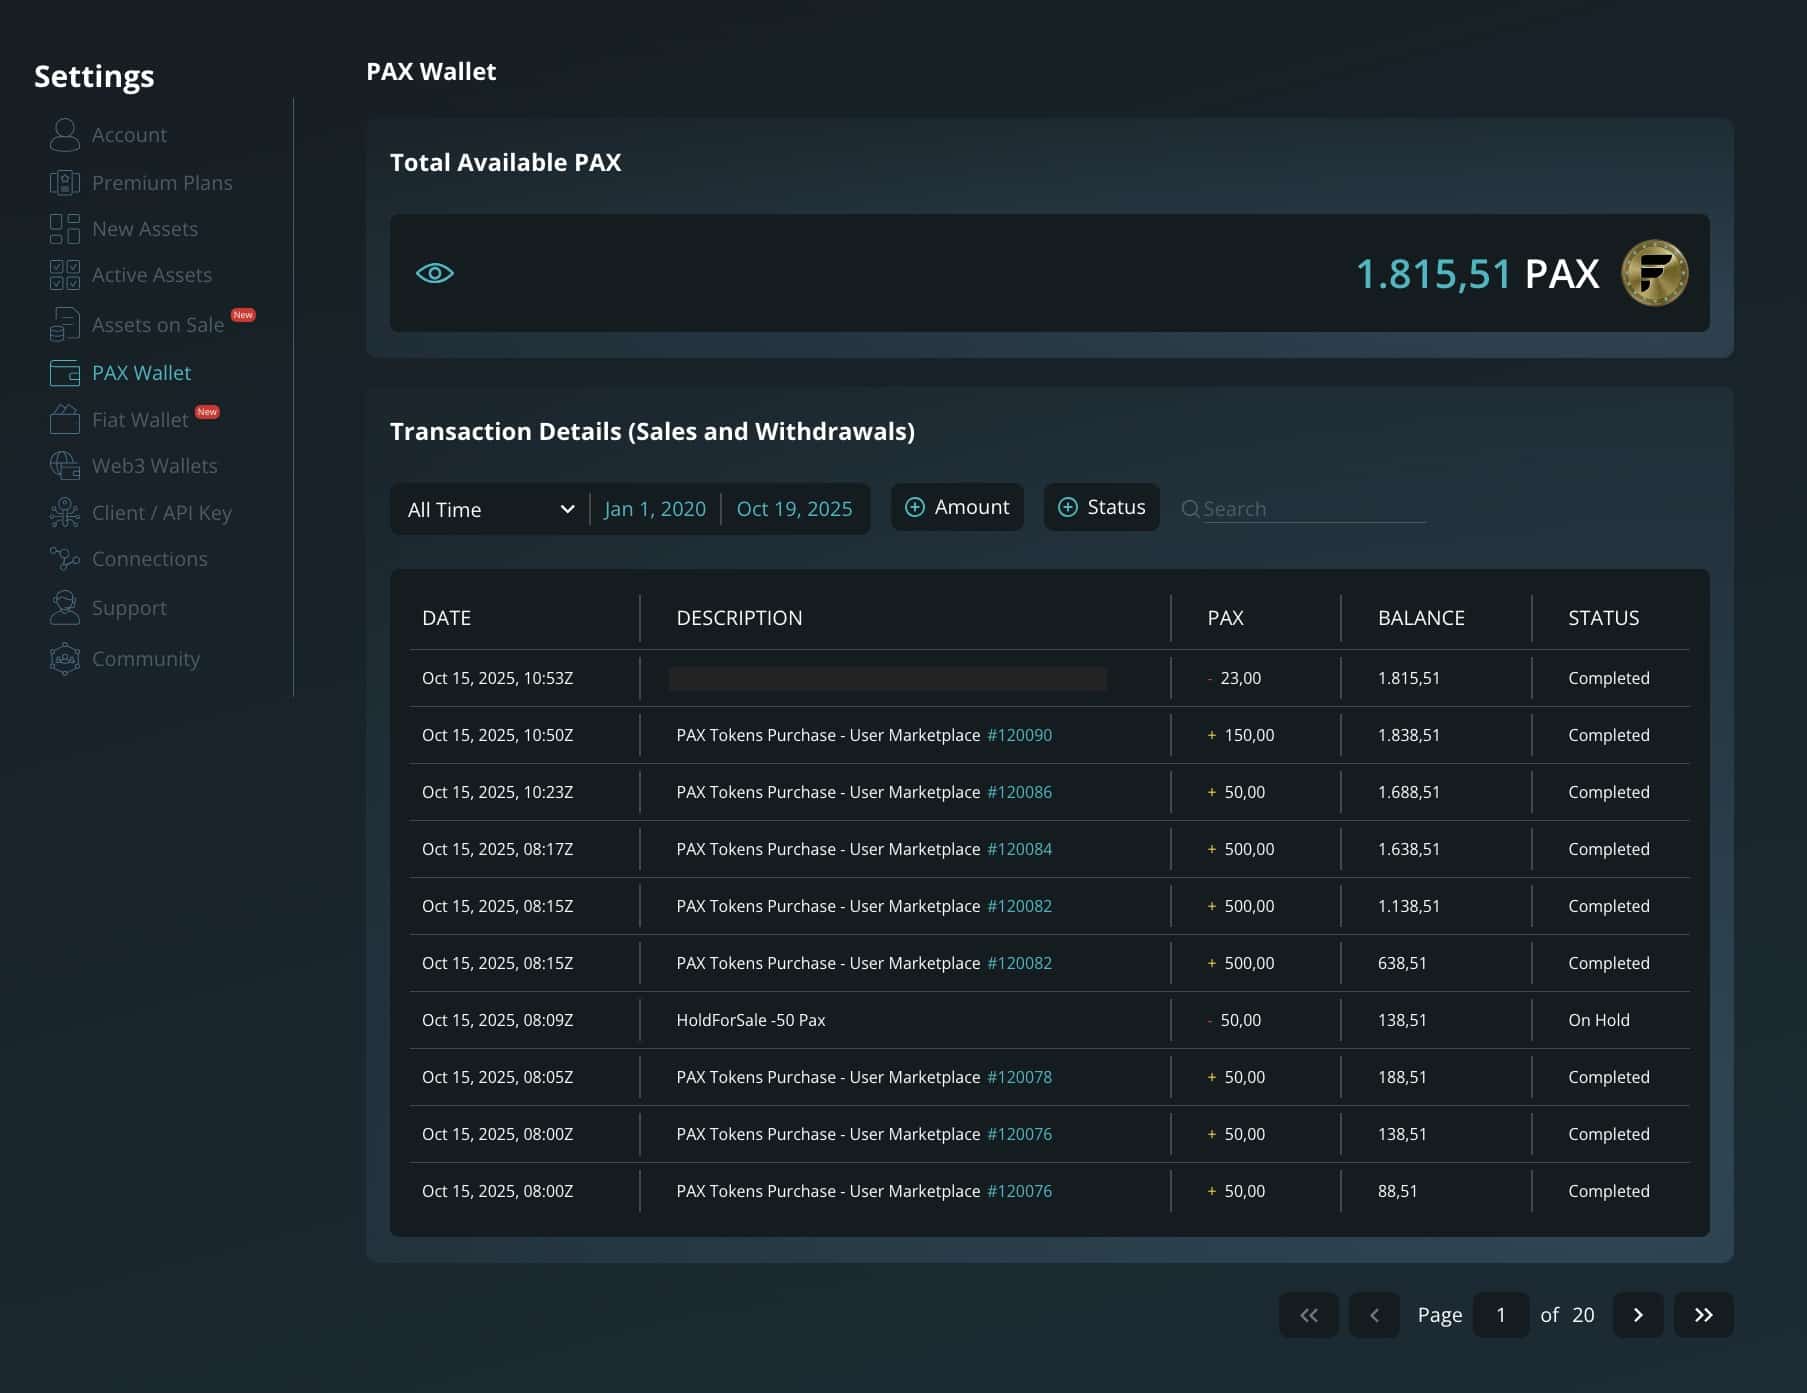Click the Client / API Key icon
Screen dimensions: 1807x1393
click(64, 512)
